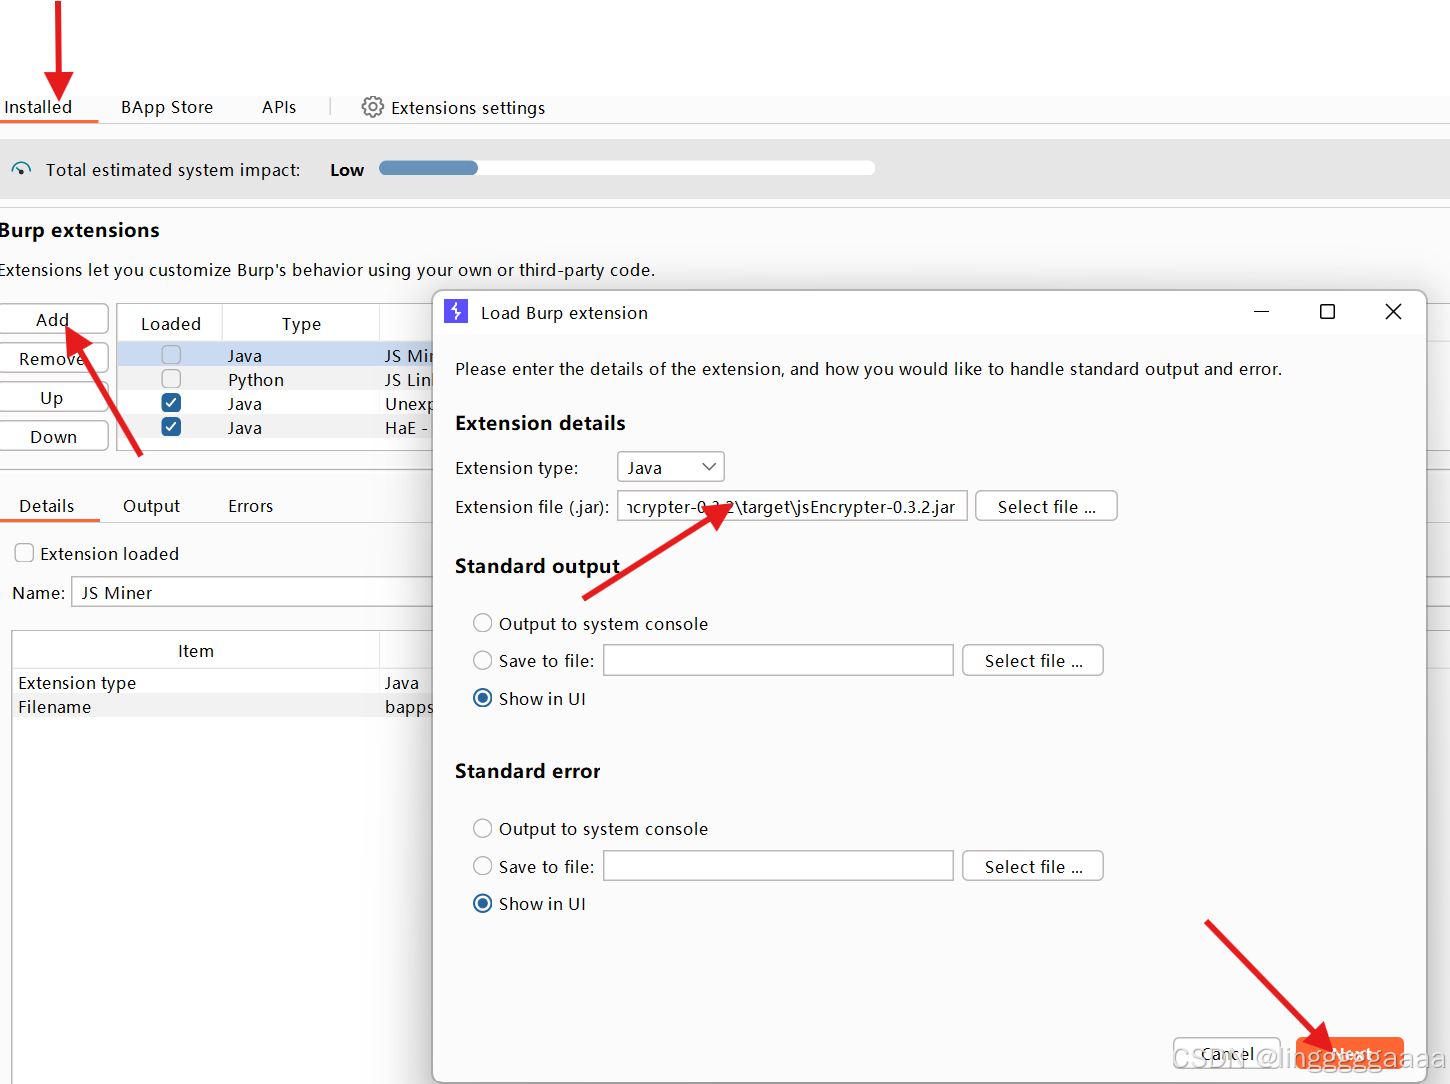
Task: Toggle Loaded checkbox for Python extension row
Action: [x=171, y=379]
